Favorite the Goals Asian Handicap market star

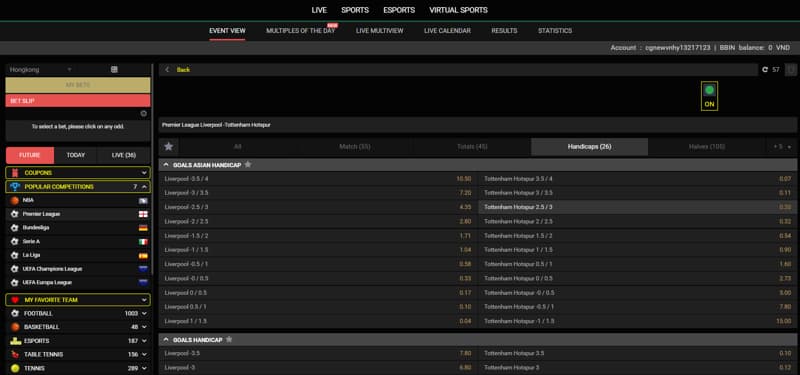pyautogui.click(x=248, y=165)
